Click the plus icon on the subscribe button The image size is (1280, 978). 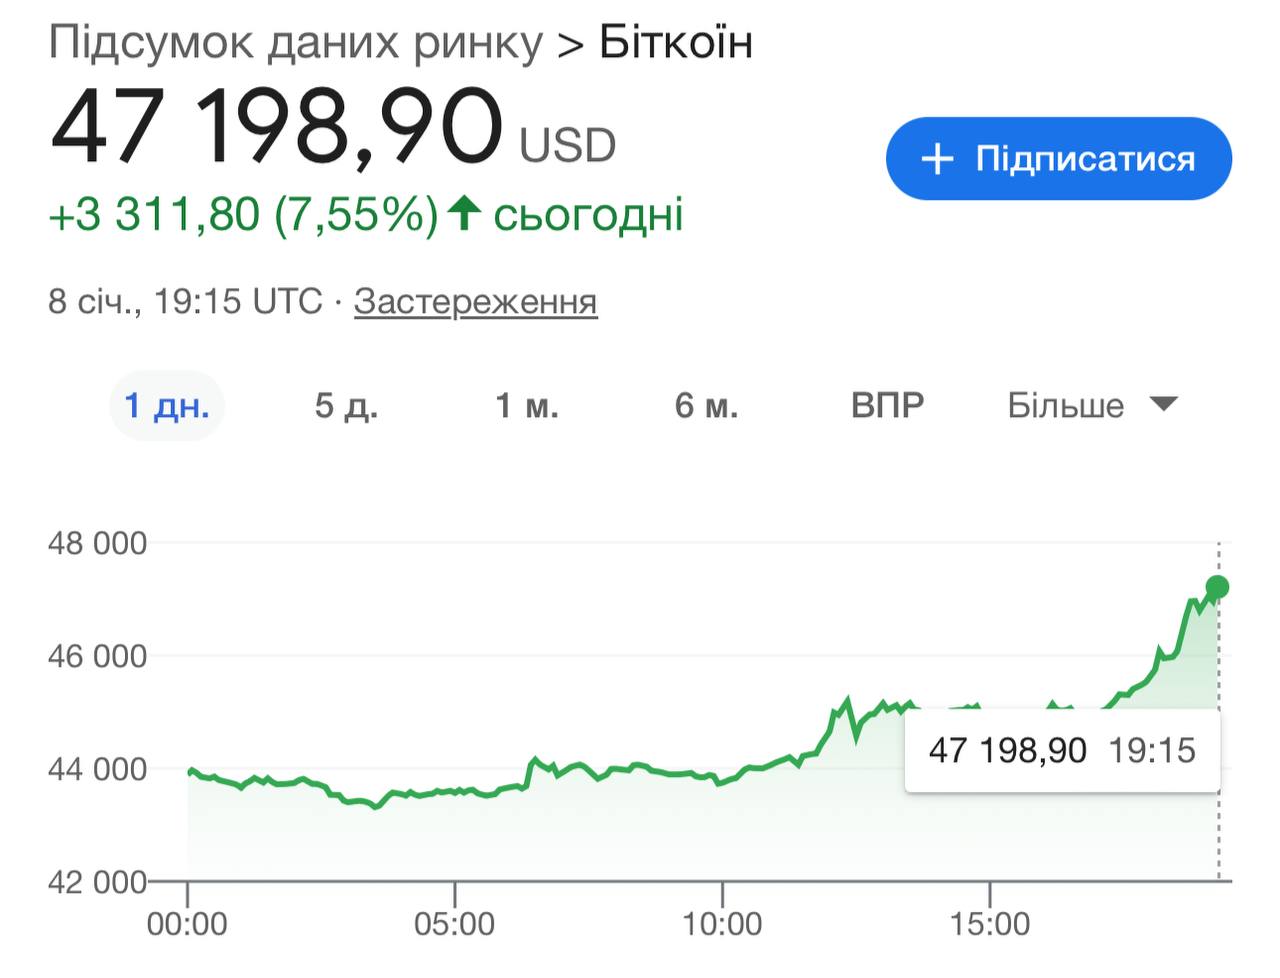click(x=937, y=159)
